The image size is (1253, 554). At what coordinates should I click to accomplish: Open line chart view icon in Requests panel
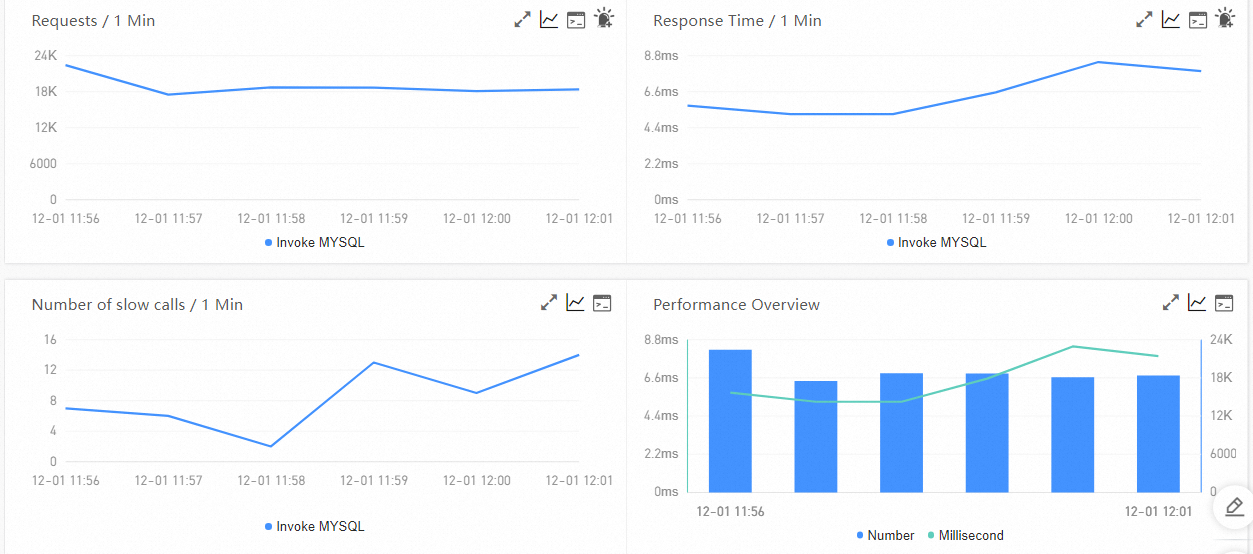click(549, 19)
